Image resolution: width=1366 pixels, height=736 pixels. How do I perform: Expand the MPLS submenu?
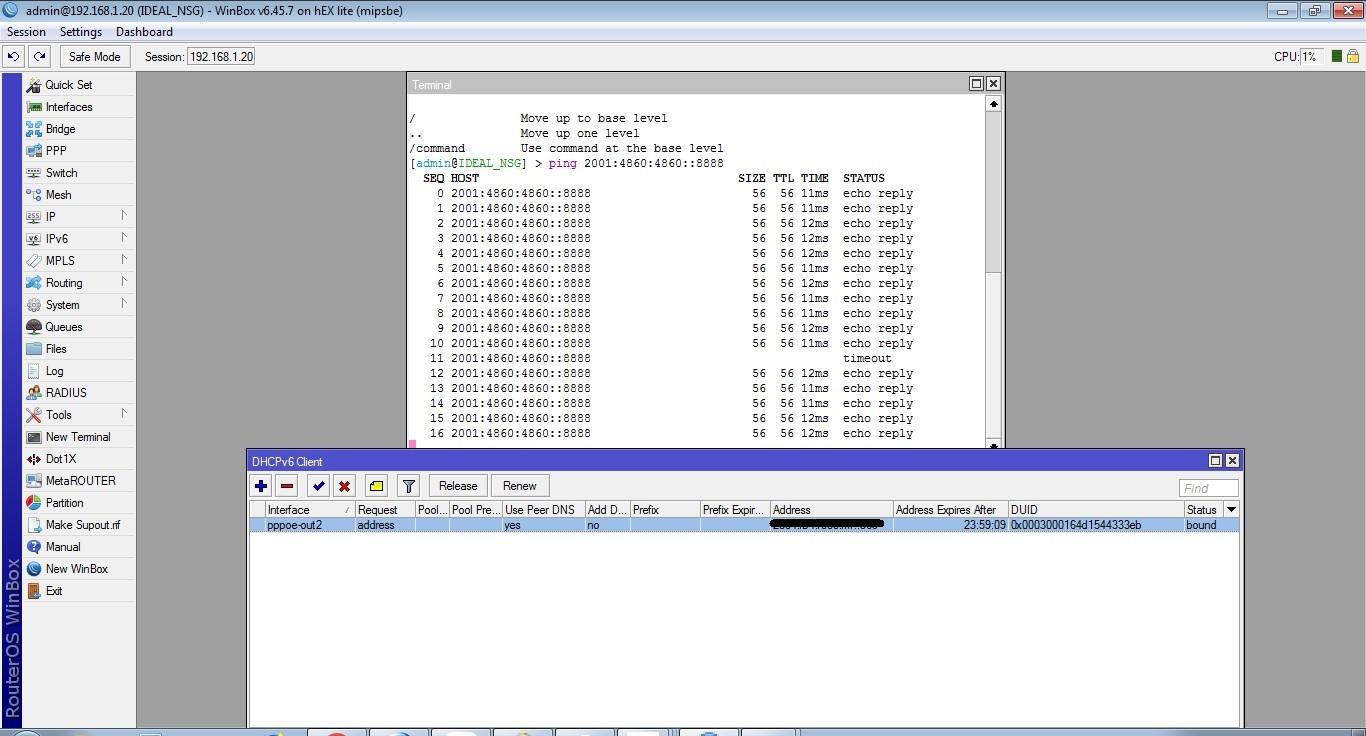tap(78, 261)
